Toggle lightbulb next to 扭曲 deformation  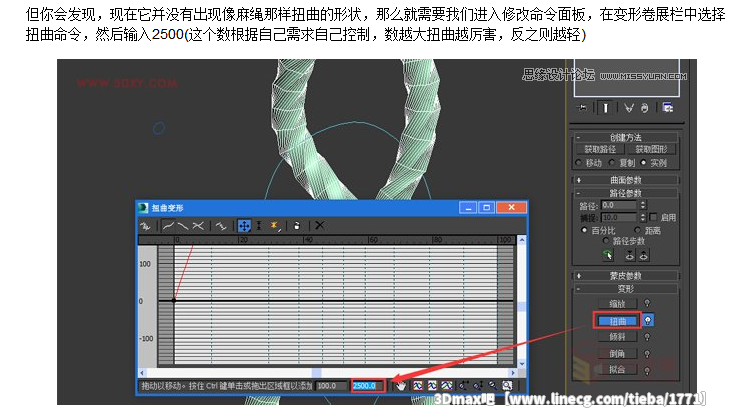point(648,321)
